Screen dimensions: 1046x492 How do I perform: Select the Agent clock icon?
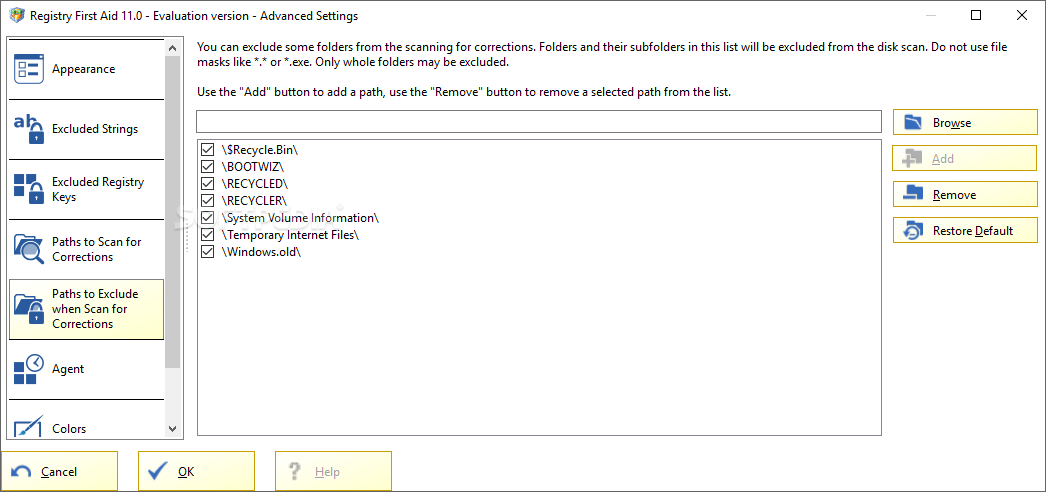pyautogui.click(x=29, y=369)
